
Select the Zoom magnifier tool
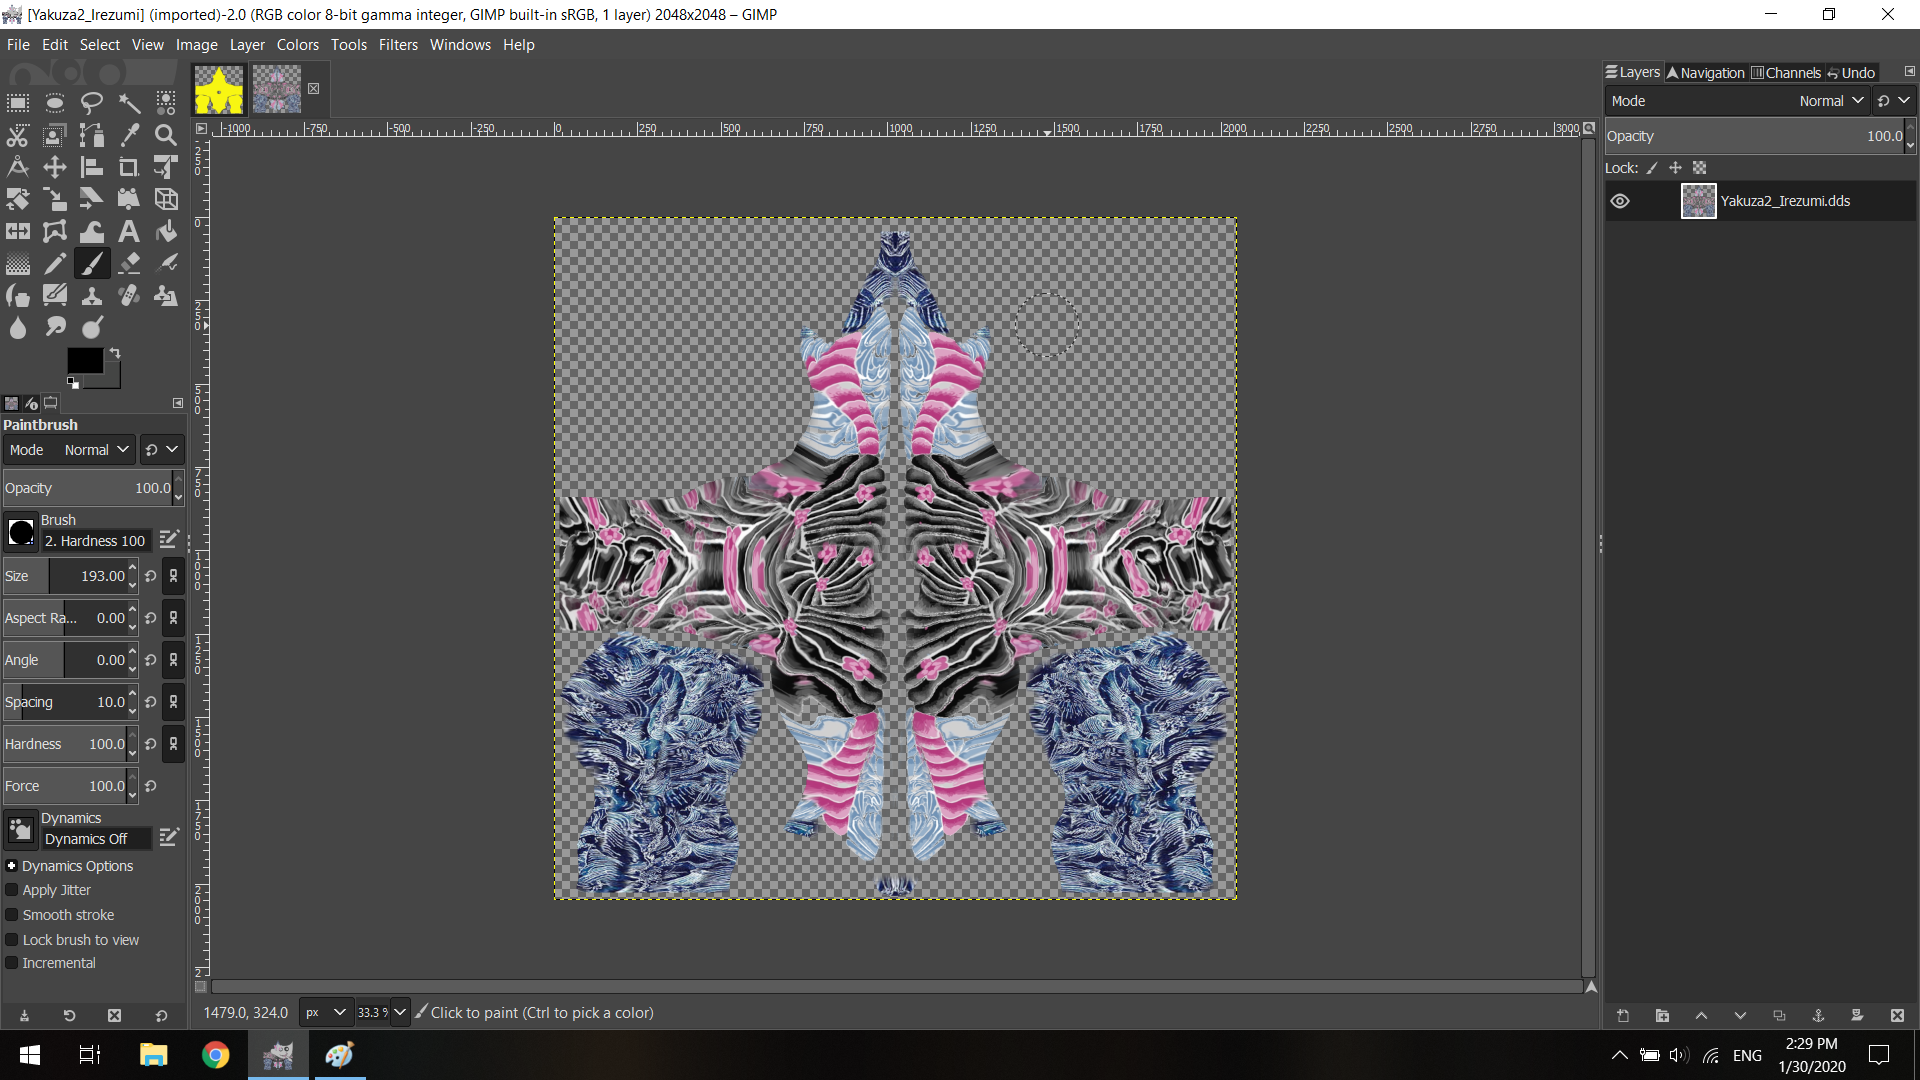pyautogui.click(x=166, y=135)
